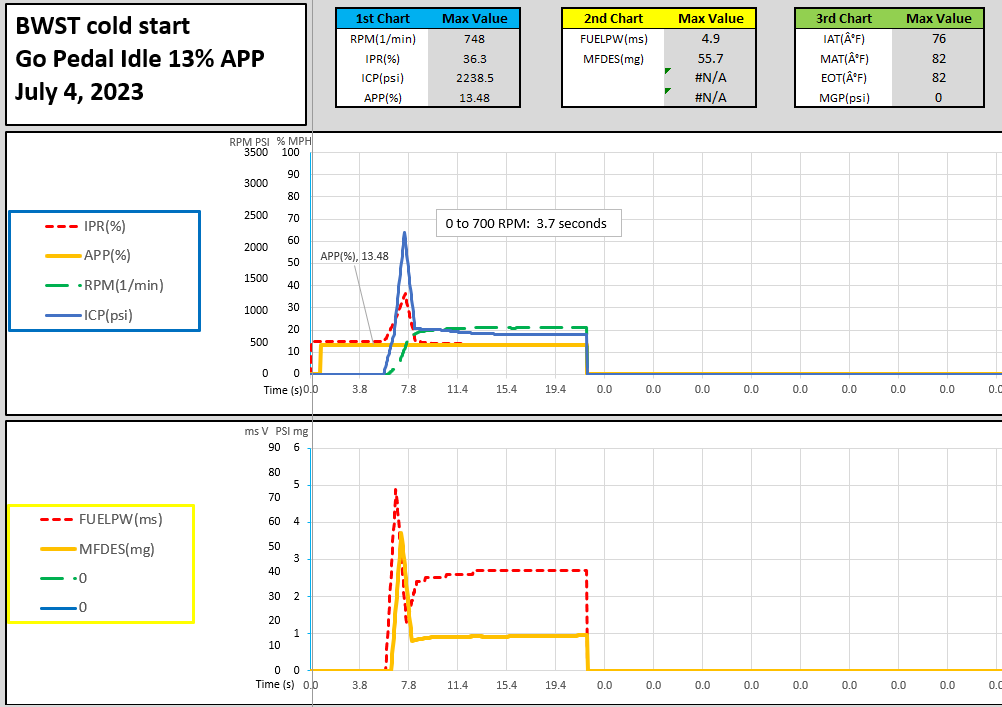Screen dimensions: 1002x707
Task: Select the RPM max value cell 748
Action: pyautogui.click(x=475, y=39)
